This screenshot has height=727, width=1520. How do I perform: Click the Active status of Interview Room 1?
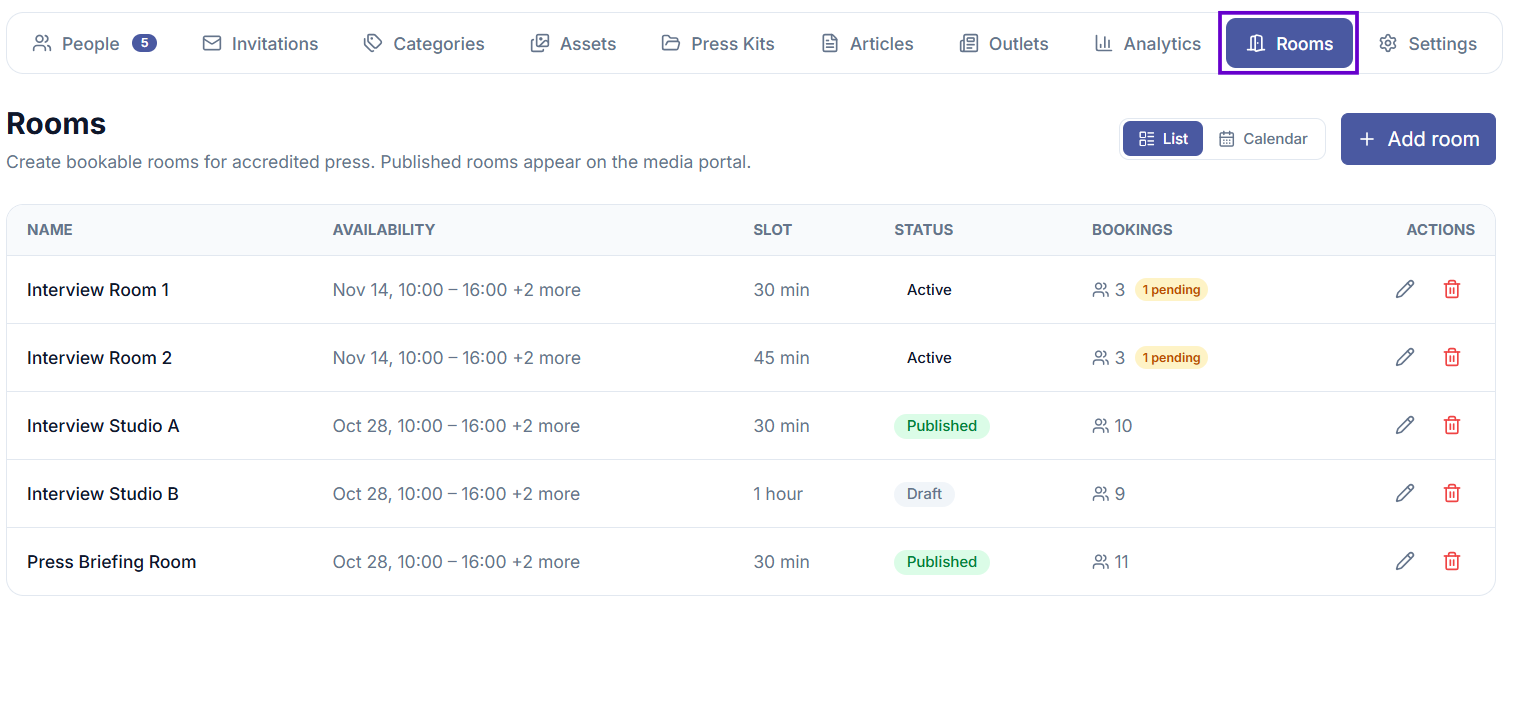(x=929, y=290)
